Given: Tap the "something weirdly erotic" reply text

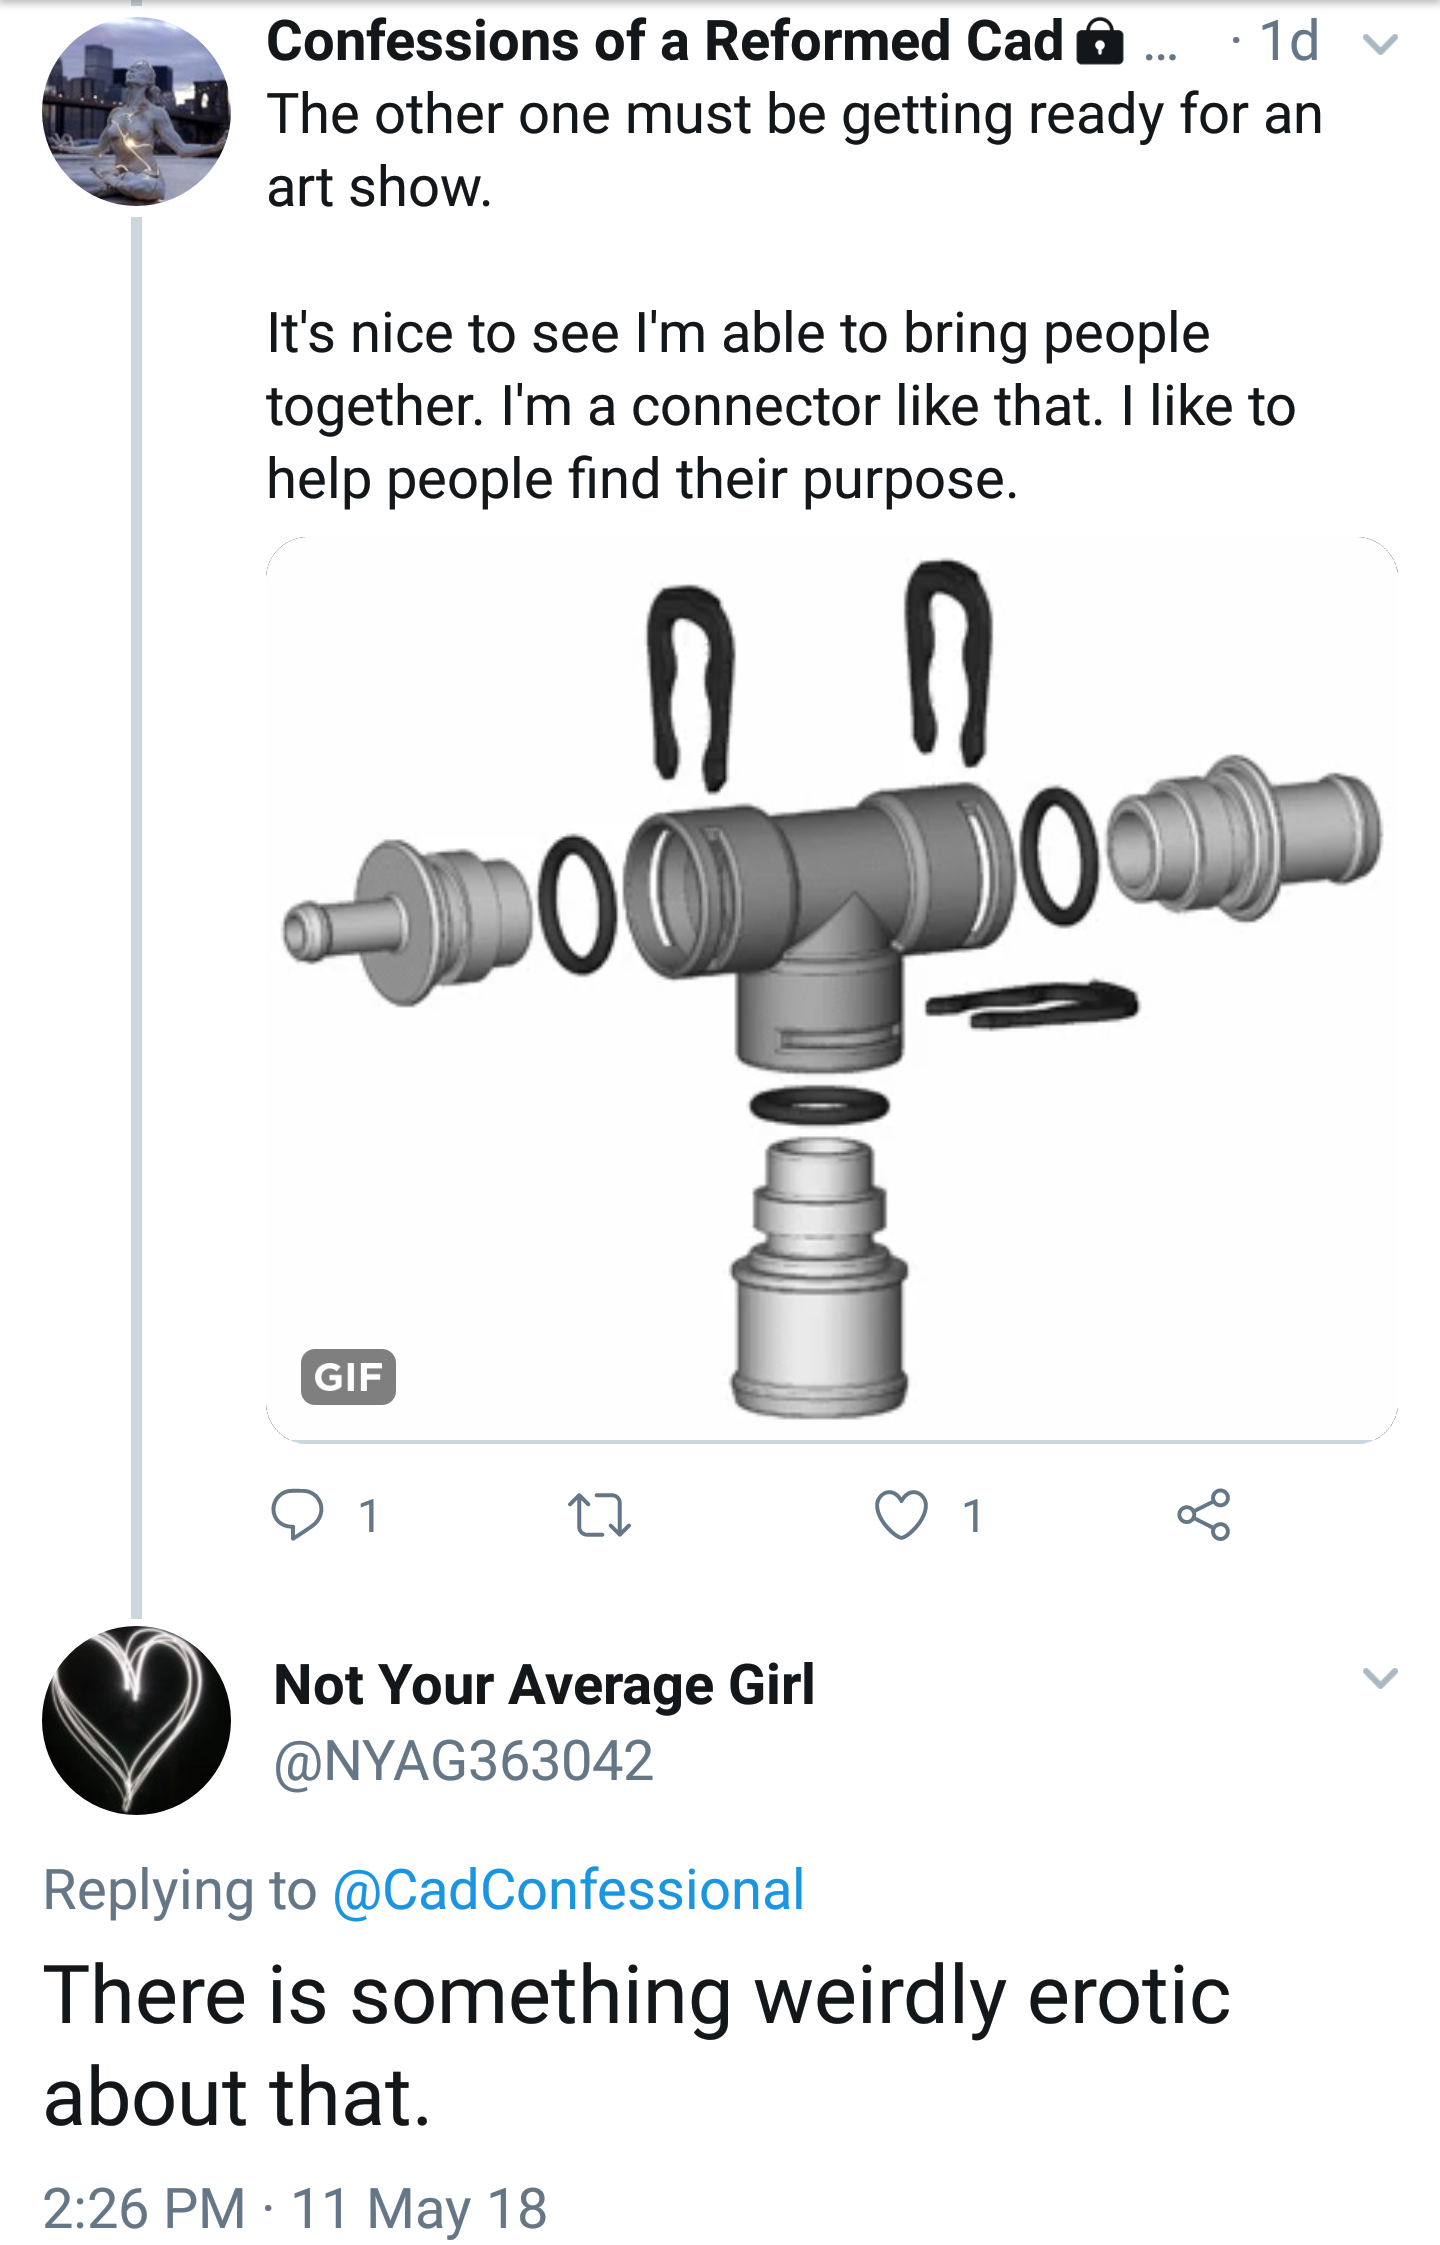Looking at the screenshot, I should point(636,2045).
